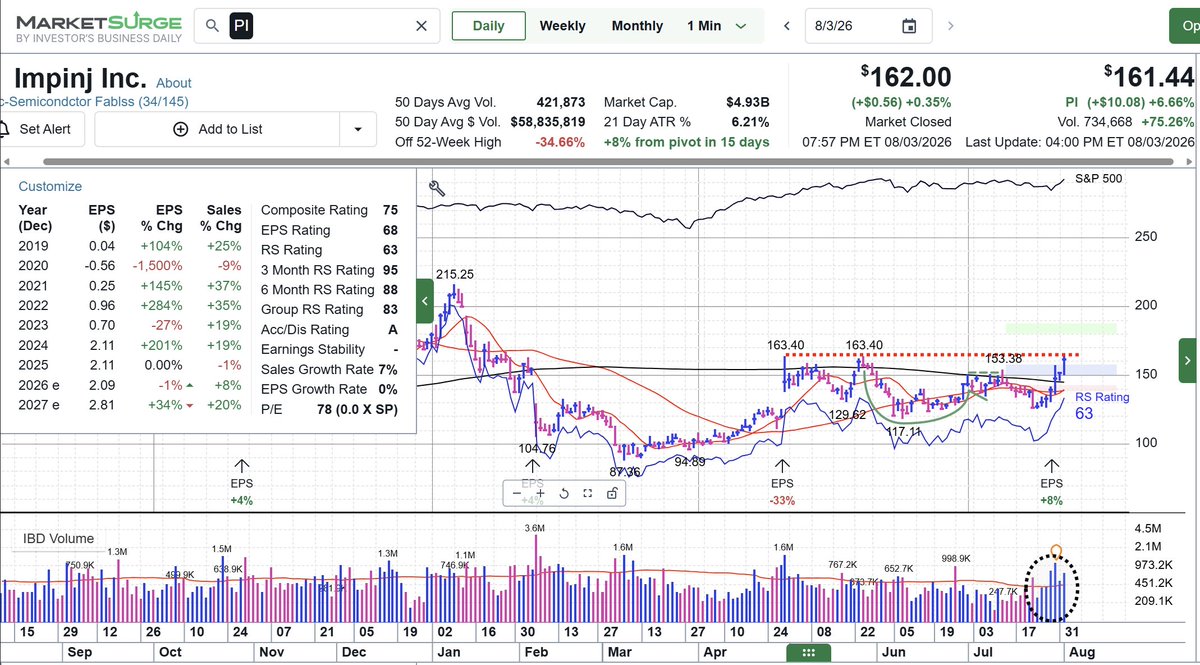This screenshot has width=1200, height=665.
Task: Click the 215.25 price high label
Action: point(454,274)
